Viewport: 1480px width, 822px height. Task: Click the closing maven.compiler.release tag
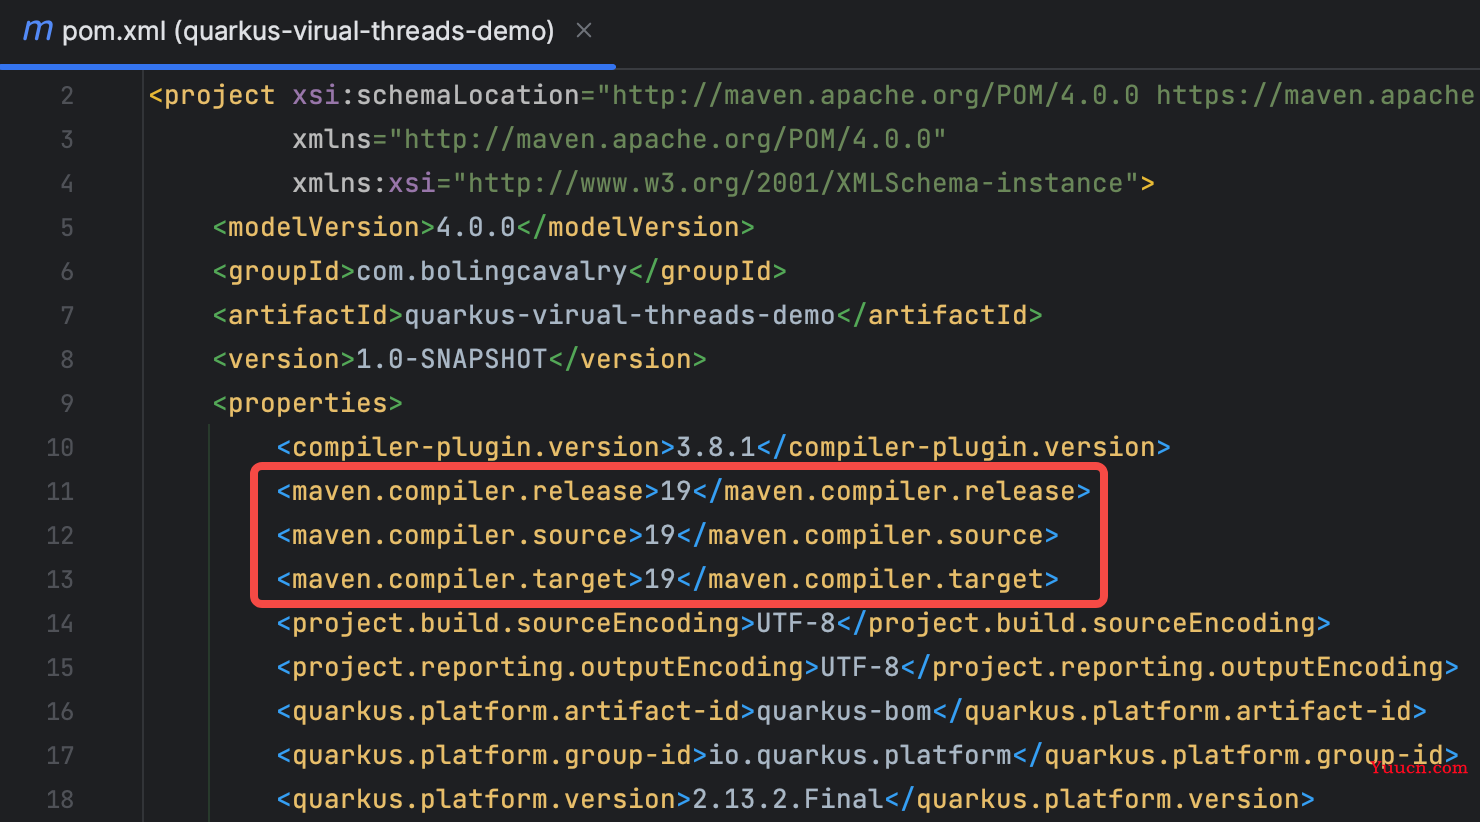point(892,491)
